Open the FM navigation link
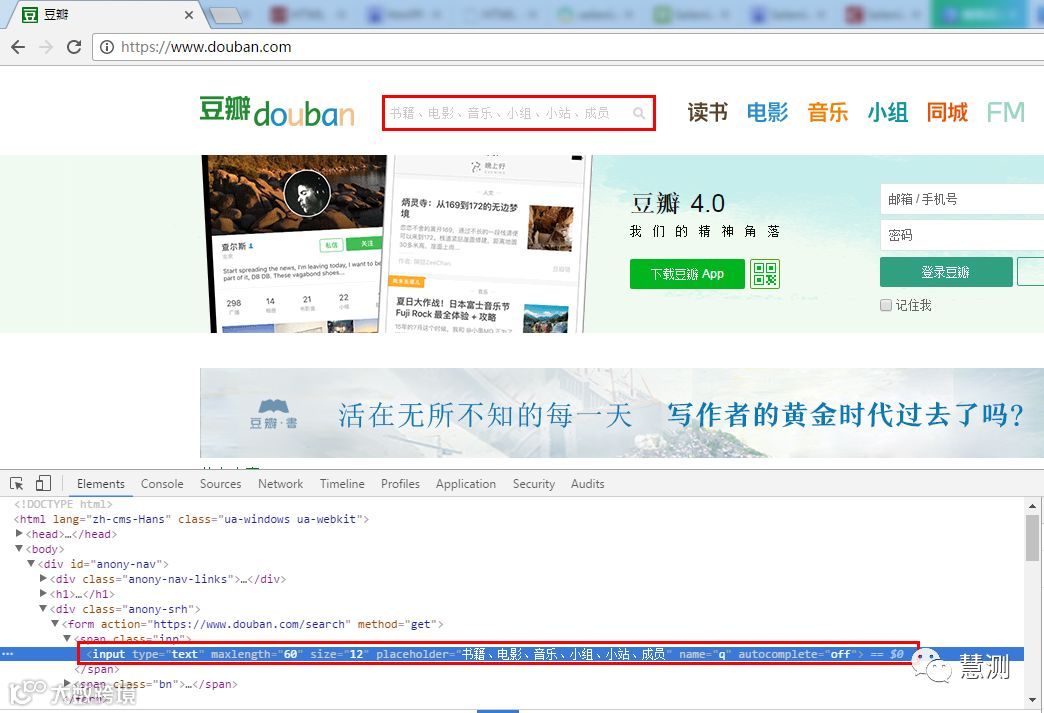This screenshot has width=1044, height=713. 1005,112
